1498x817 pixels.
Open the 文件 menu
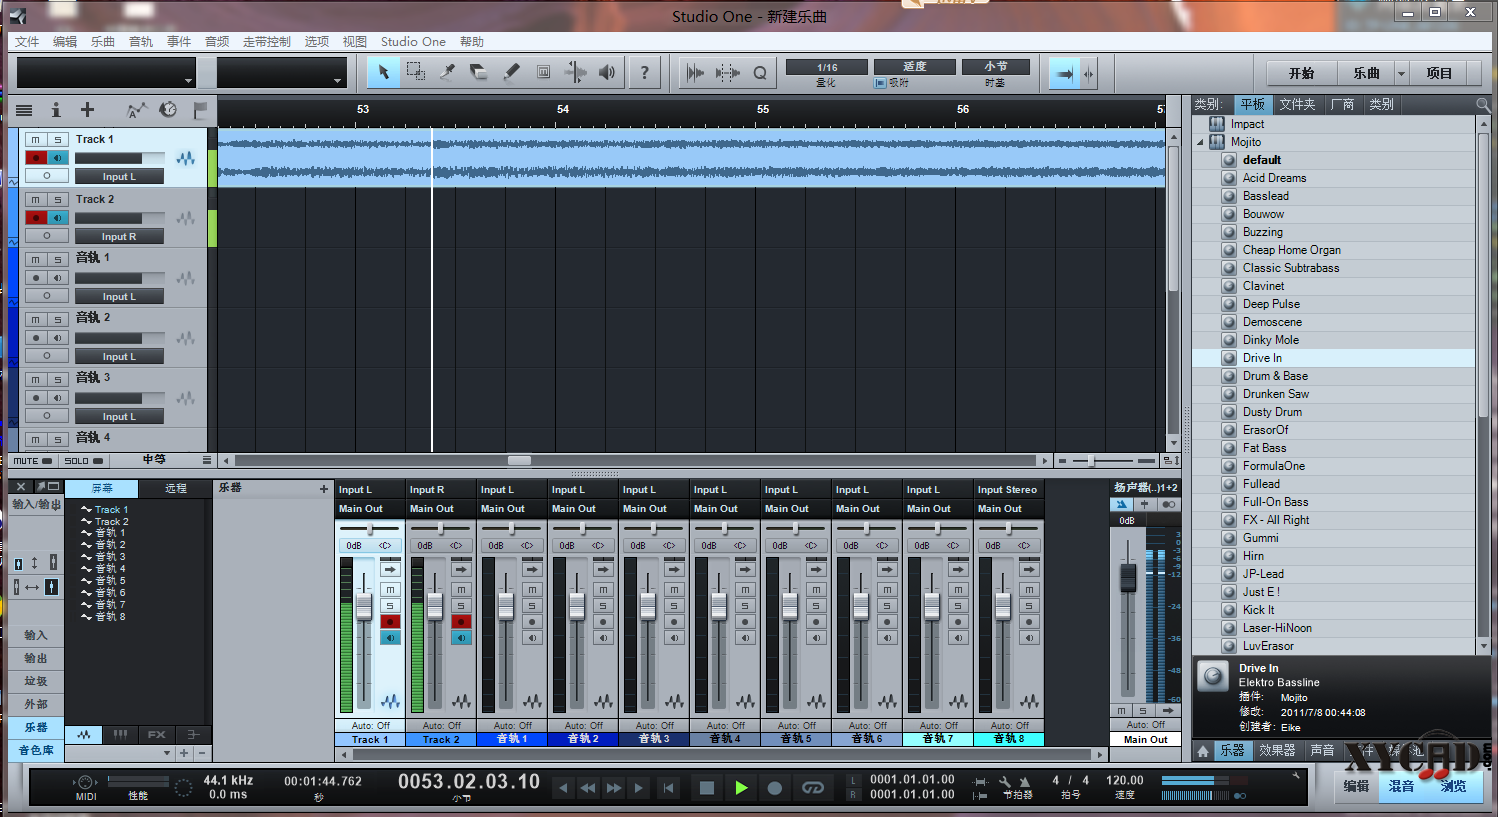(x=27, y=42)
